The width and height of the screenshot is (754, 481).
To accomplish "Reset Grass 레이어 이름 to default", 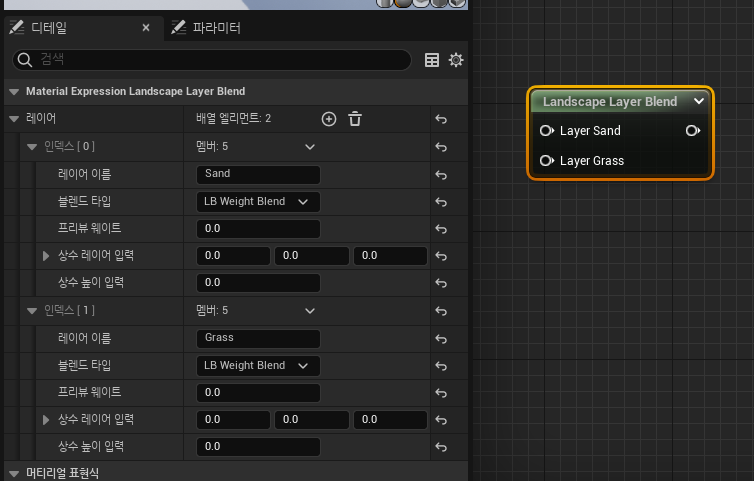I will pyautogui.click(x=441, y=339).
